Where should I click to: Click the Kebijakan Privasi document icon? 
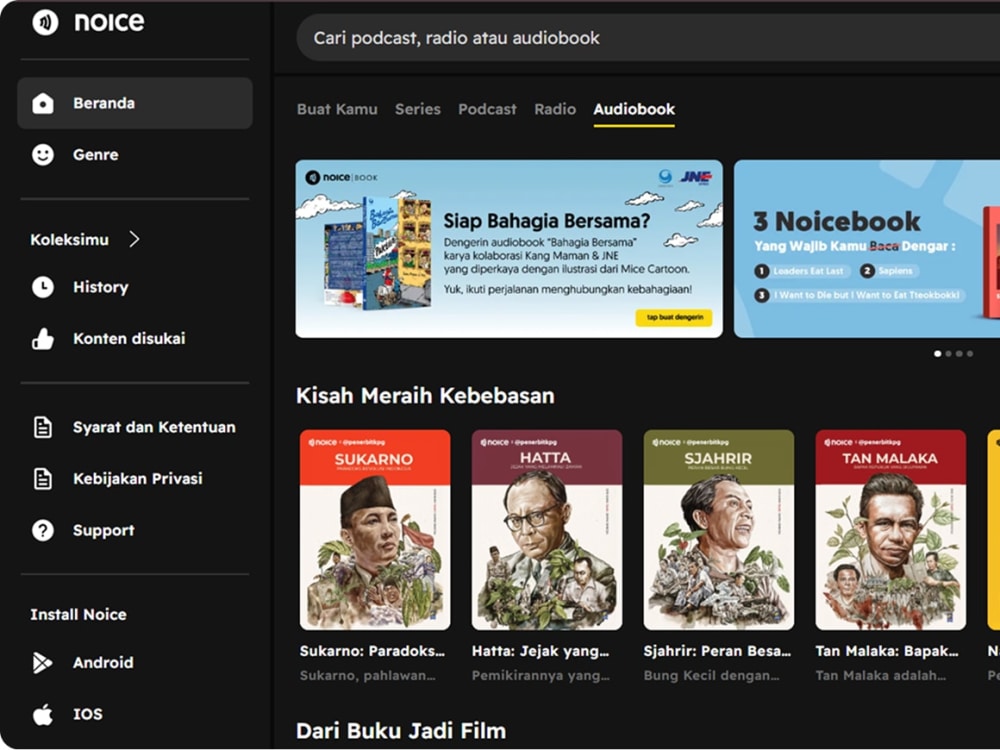click(x=43, y=478)
